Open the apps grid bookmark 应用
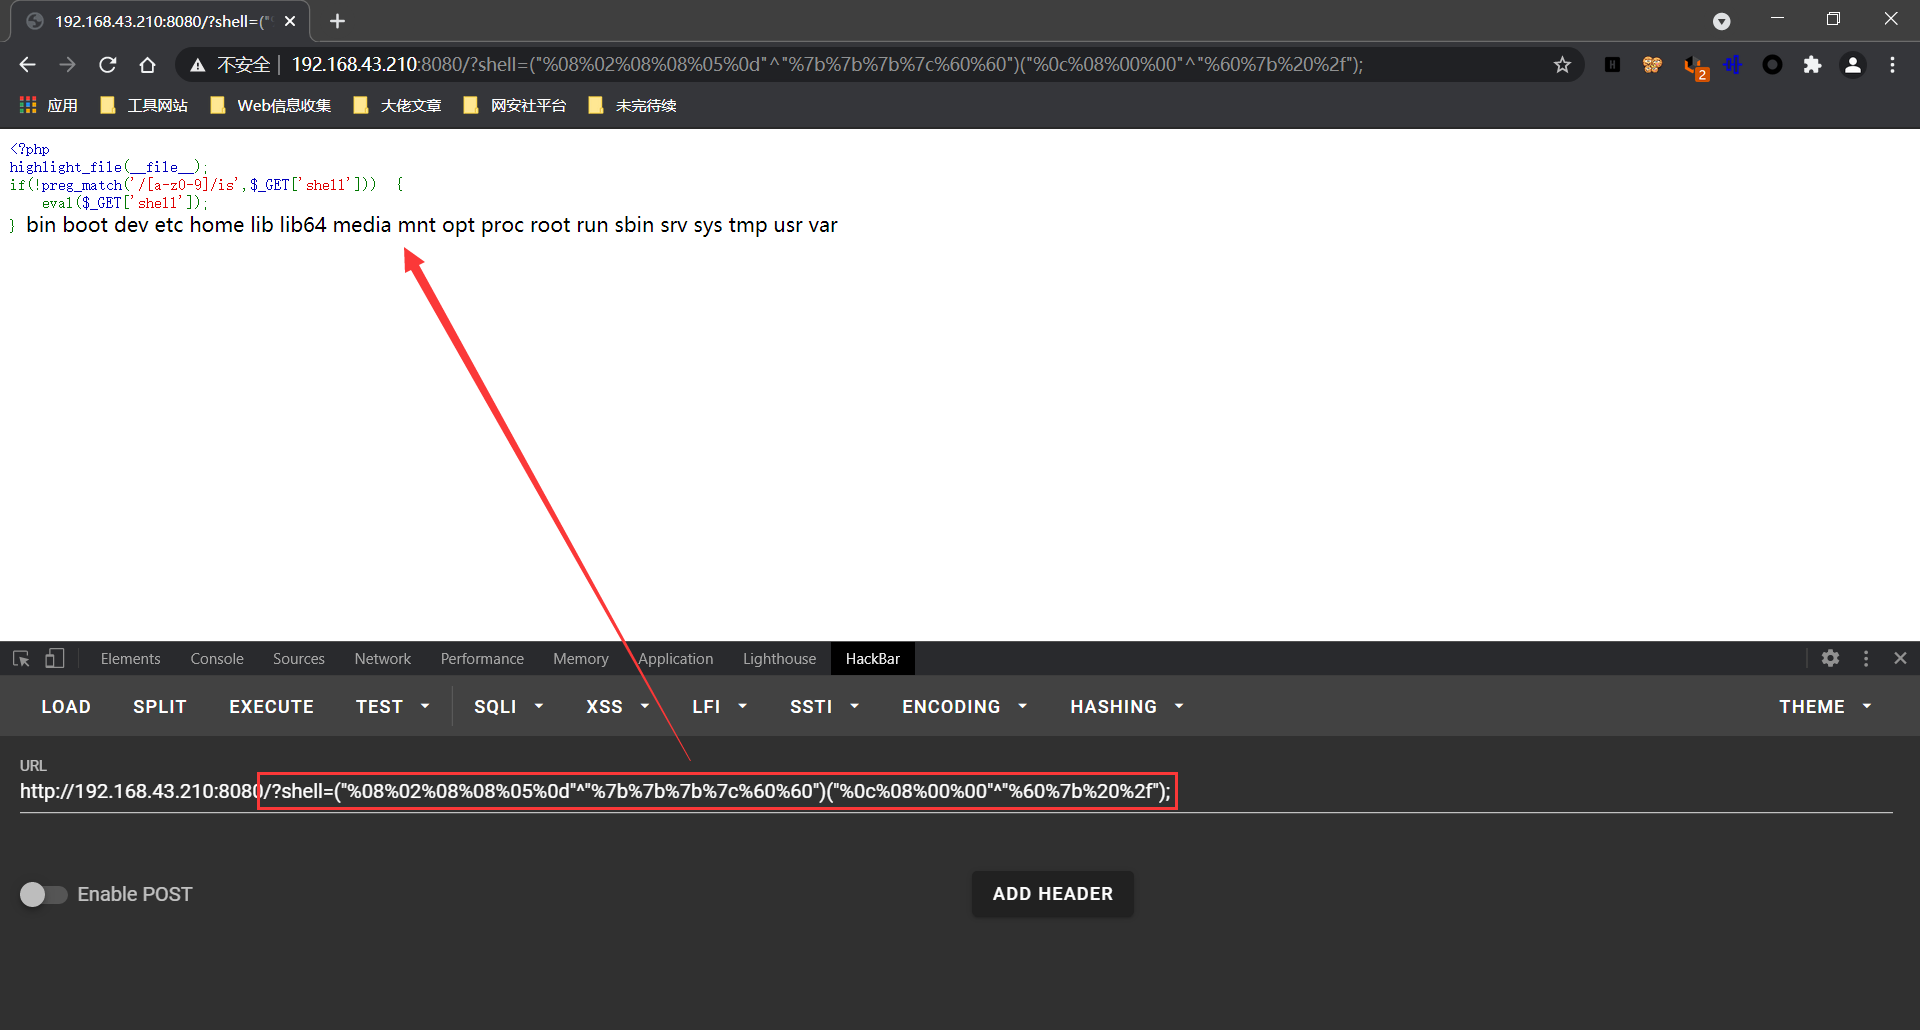This screenshot has height=1030, width=1920. click(49, 105)
